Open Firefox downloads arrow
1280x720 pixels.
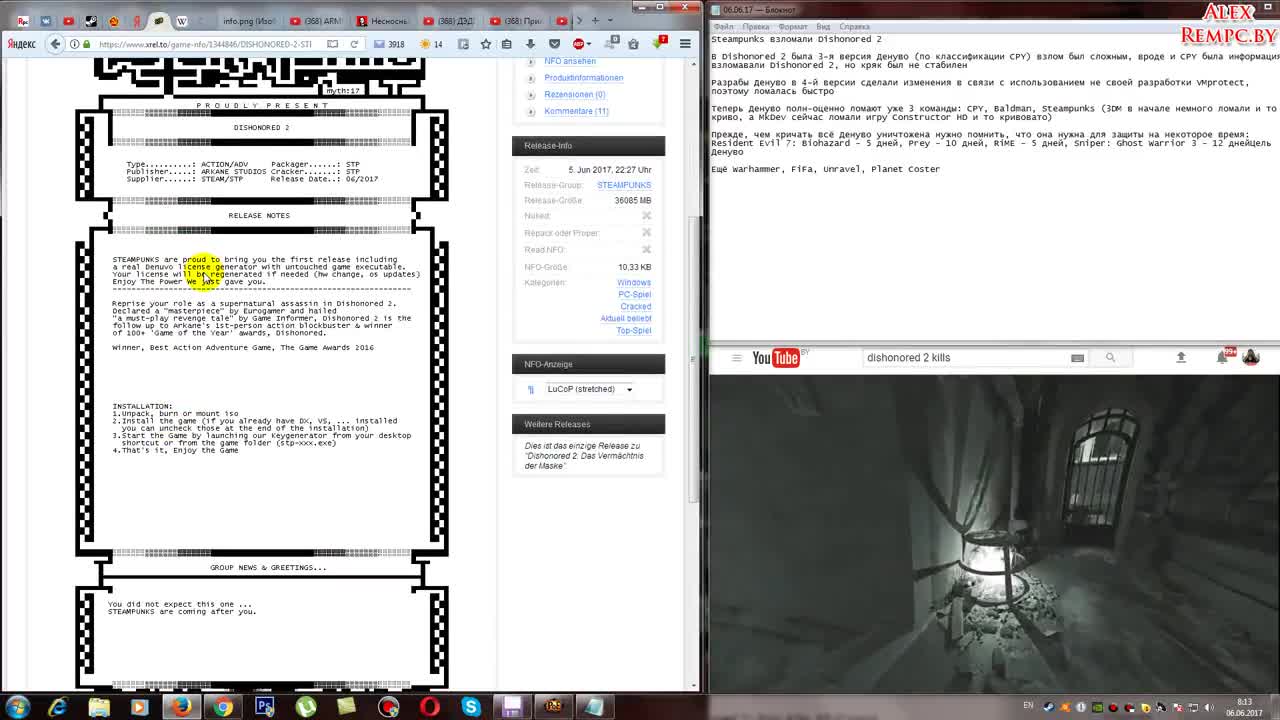pos(530,44)
